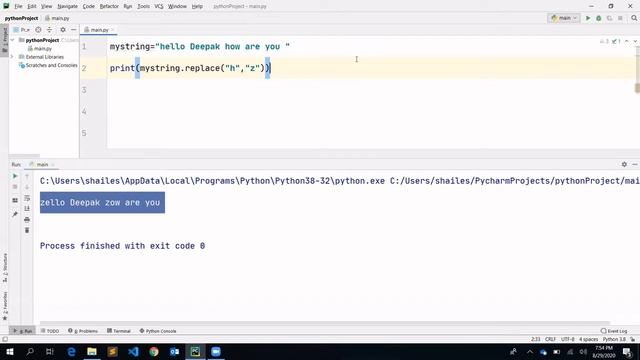Run main with the green toolbar arrow
The height and width of the screenshot is (360, 640).
[588, 18]
